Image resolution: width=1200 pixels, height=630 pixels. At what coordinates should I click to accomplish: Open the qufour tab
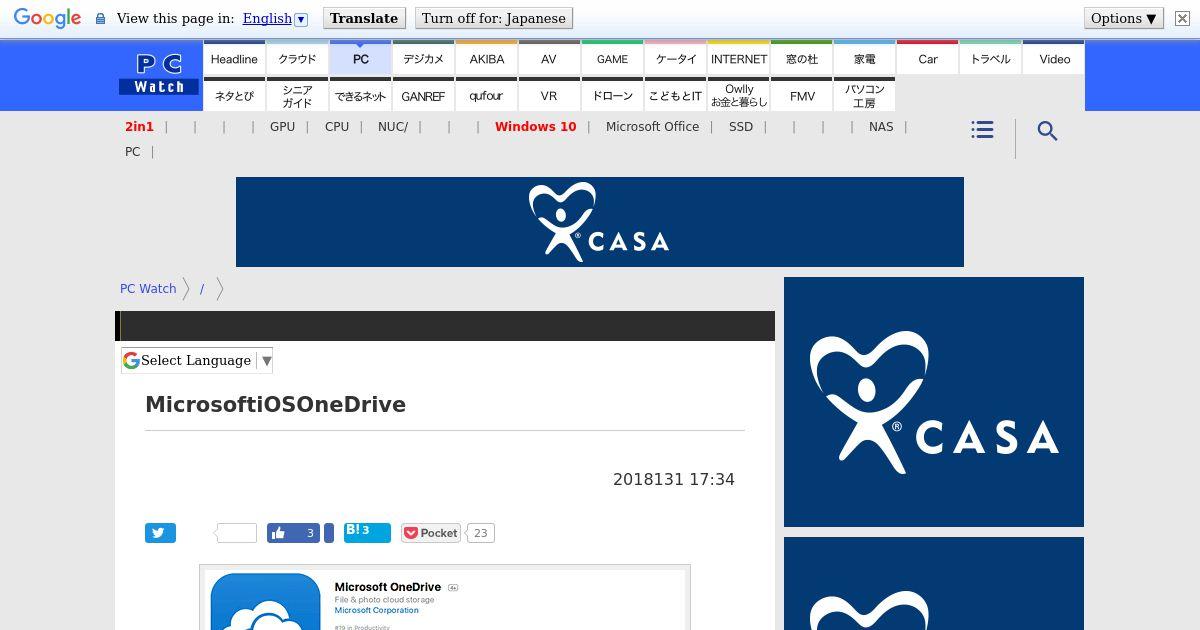[486, 96]
